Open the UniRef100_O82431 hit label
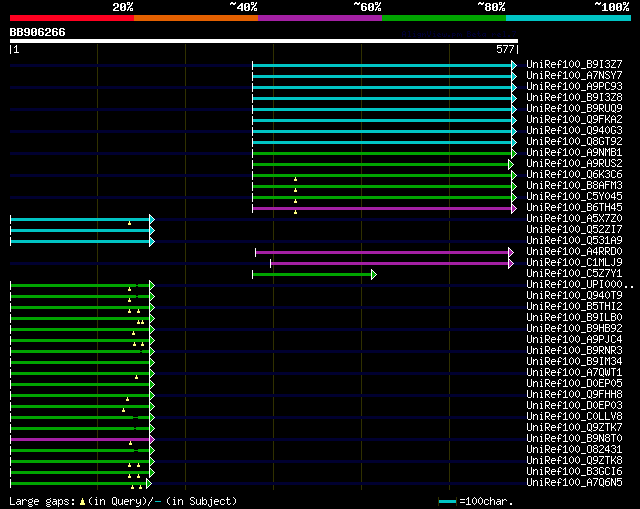This screenshot has width=640, height=509. click(x=573, y=450)
